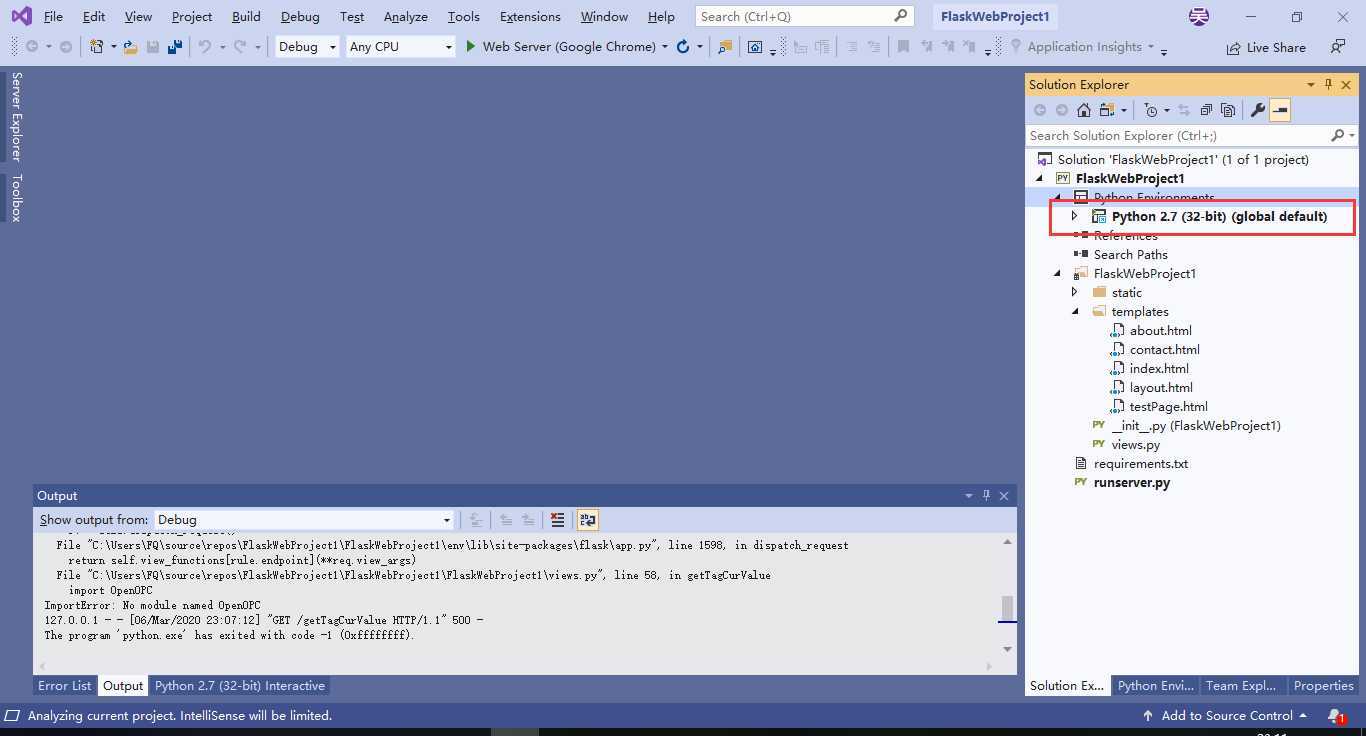Image resolution: width=1366 pixels, height=736 pixels.
Task: Open Properties wrench in Solution Explorer
Action: click(1258, 110)
